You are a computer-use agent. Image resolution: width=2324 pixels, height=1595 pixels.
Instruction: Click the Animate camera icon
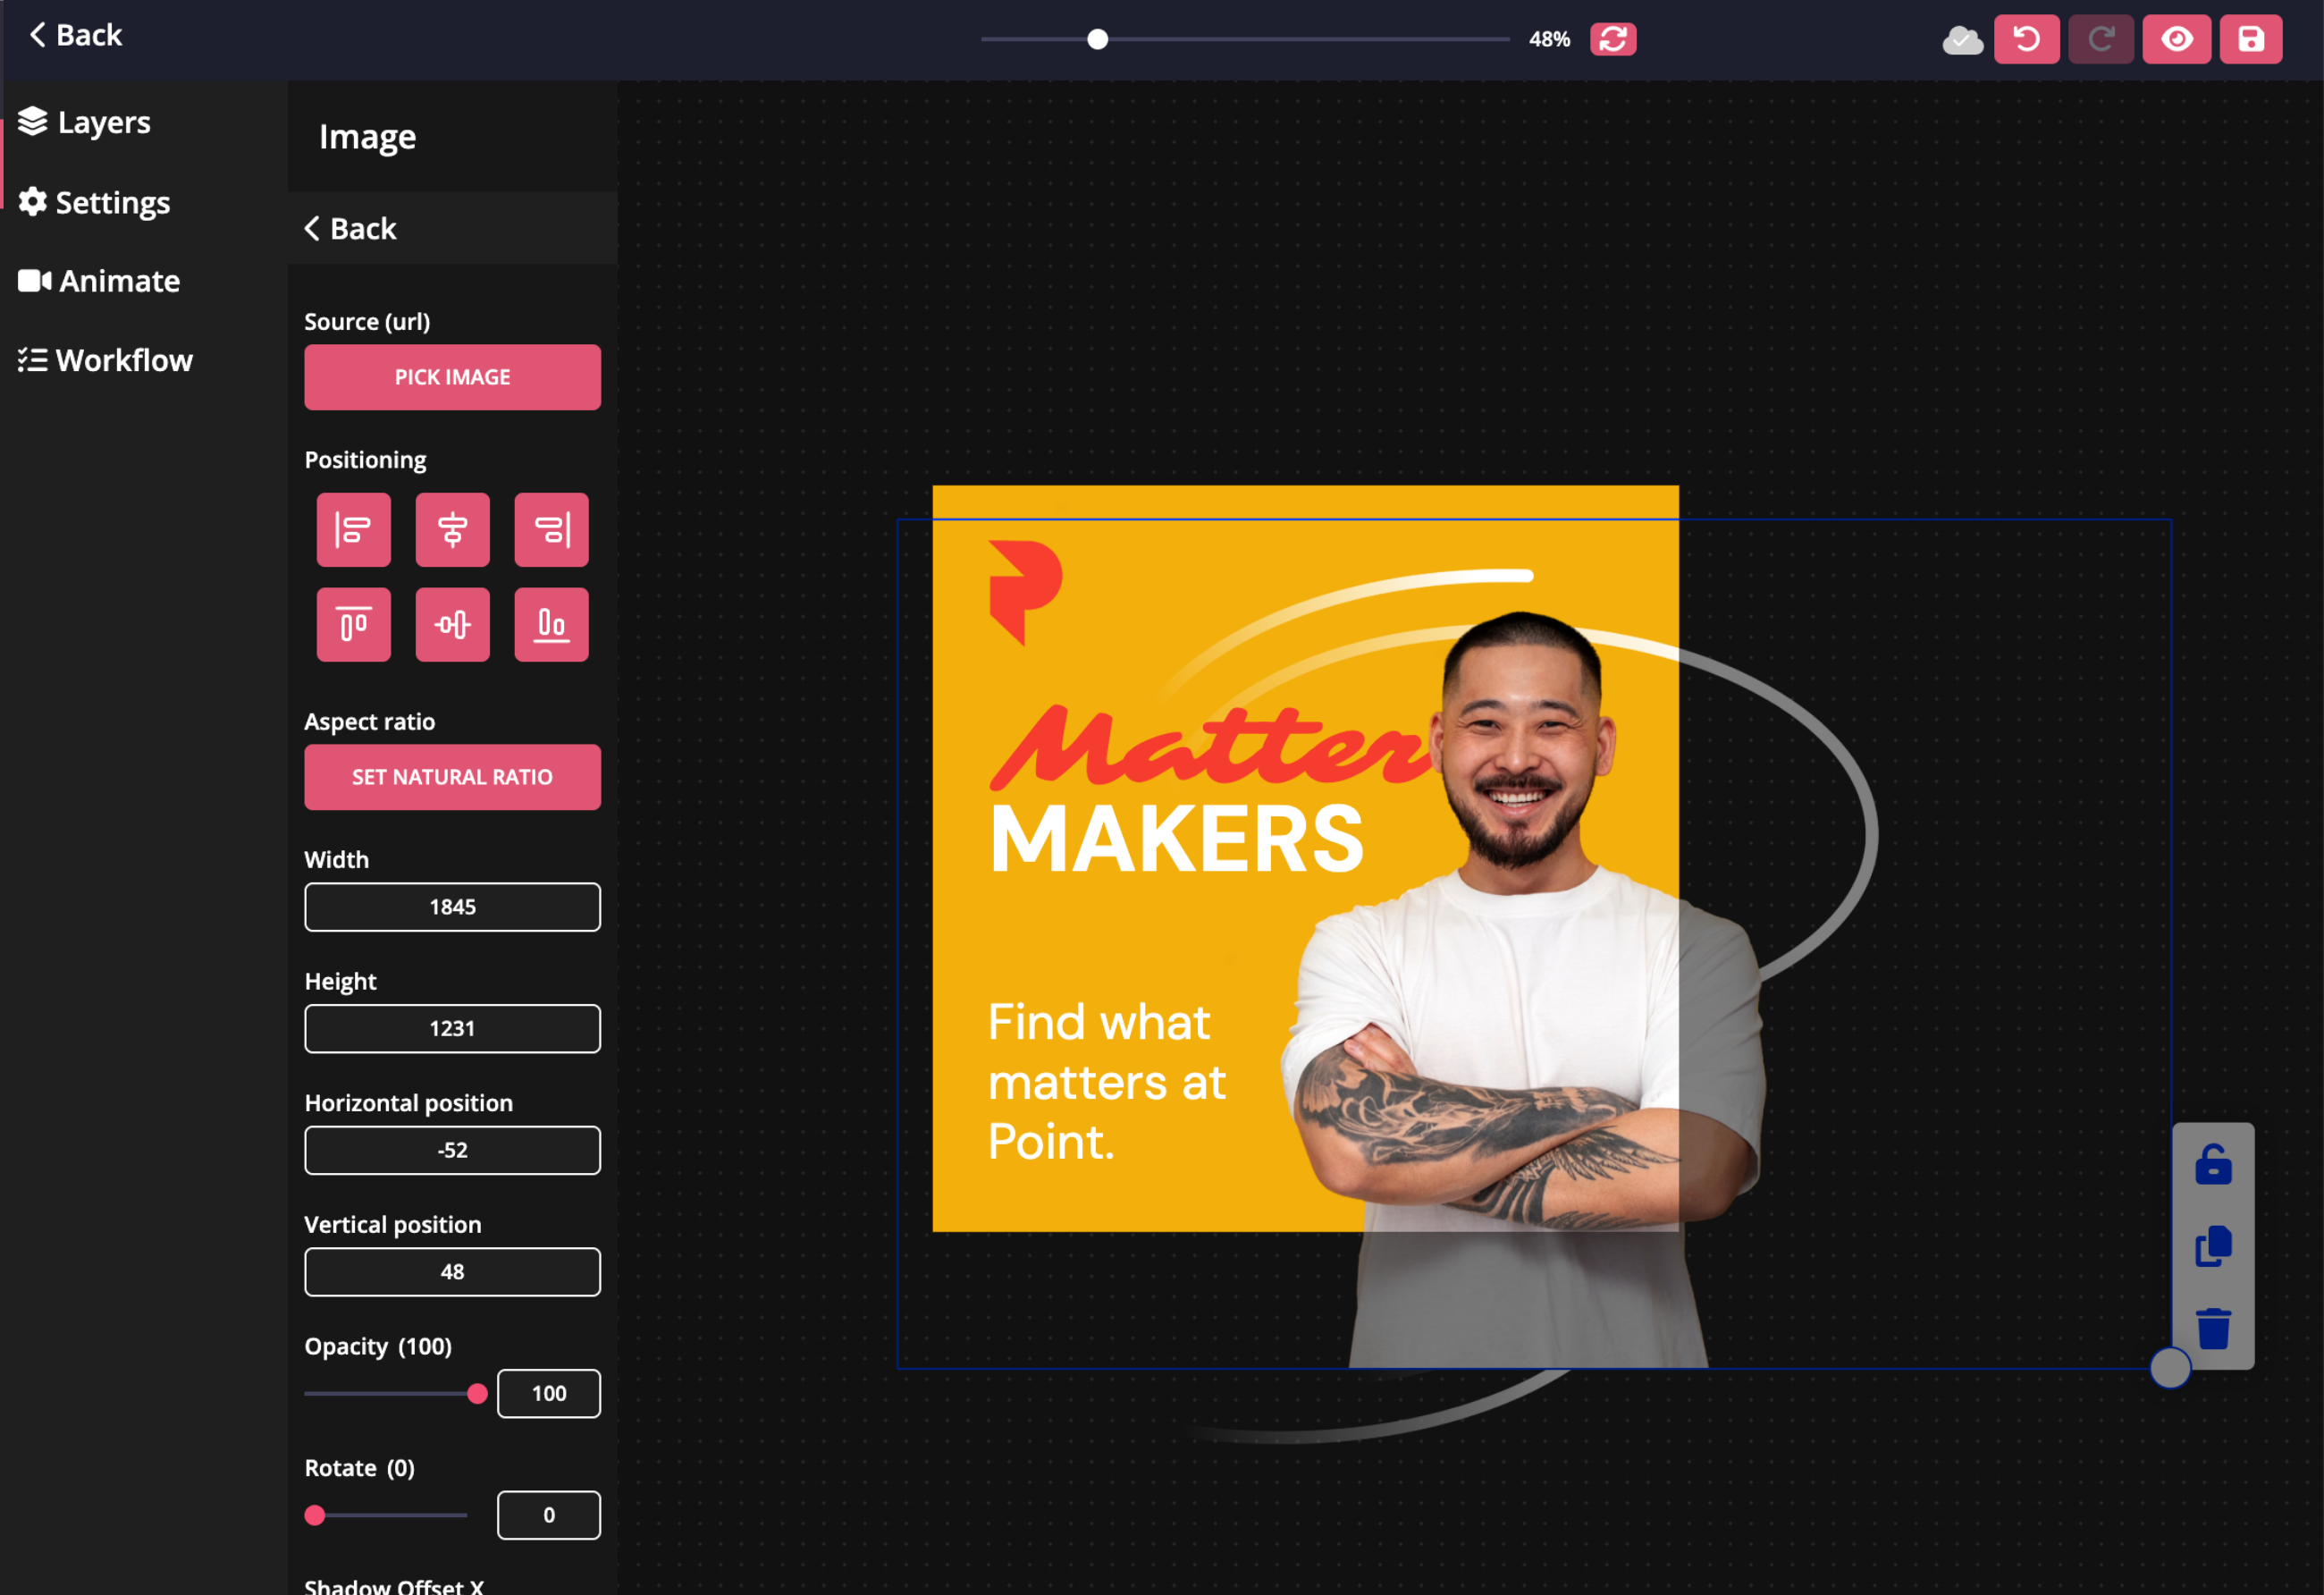35,281
